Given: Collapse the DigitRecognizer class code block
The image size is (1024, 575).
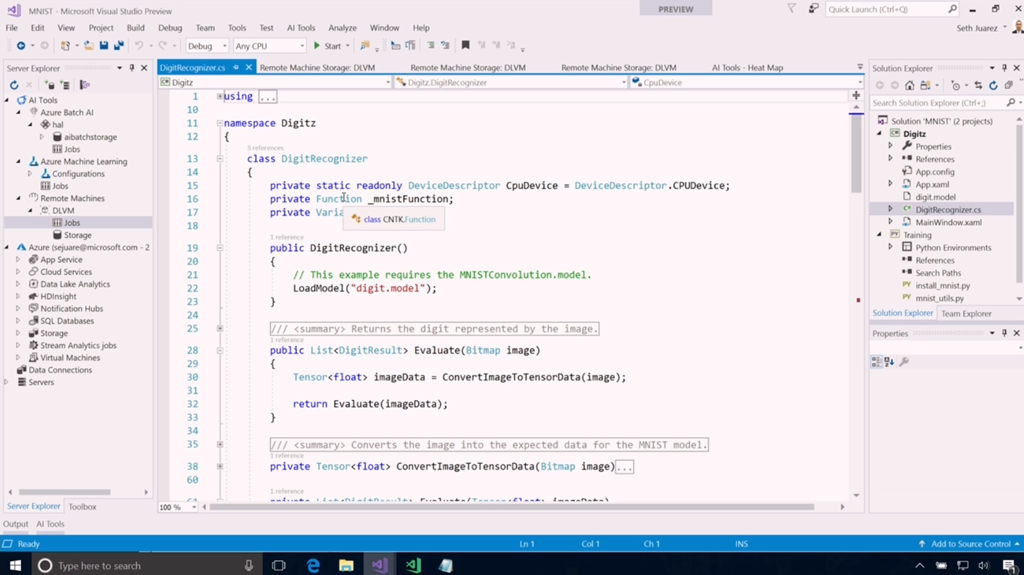Looking at the screenshot, I should click(x=220, y=159).
